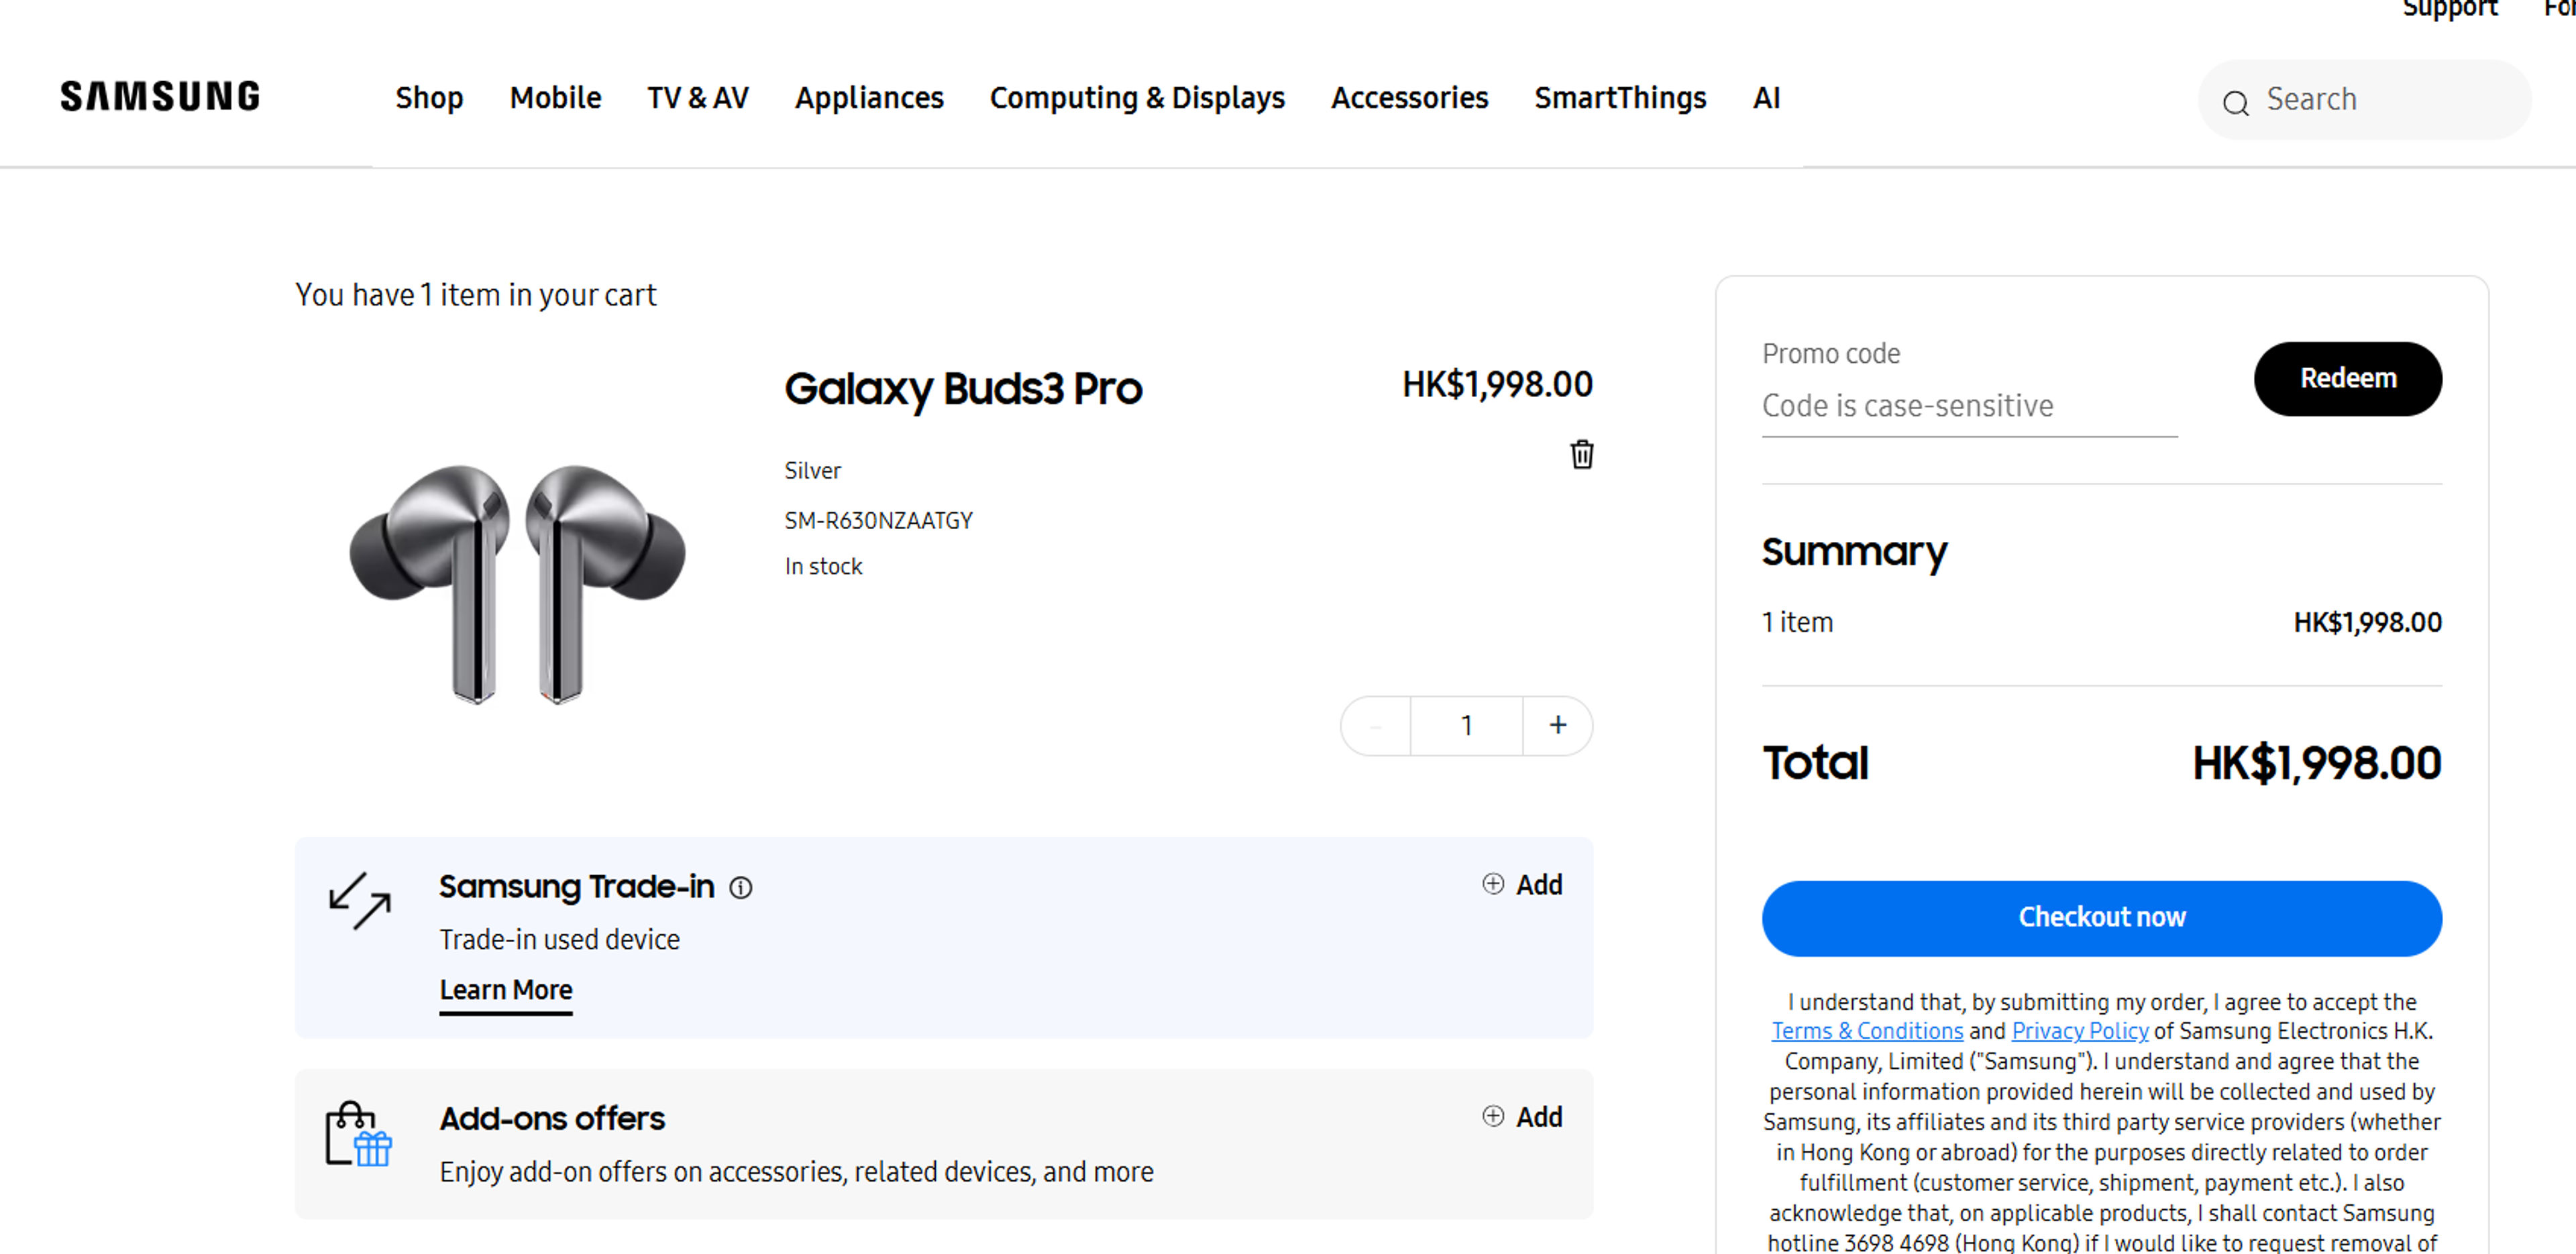
Task: Click the Samsung logo
Action: [160, 97]
